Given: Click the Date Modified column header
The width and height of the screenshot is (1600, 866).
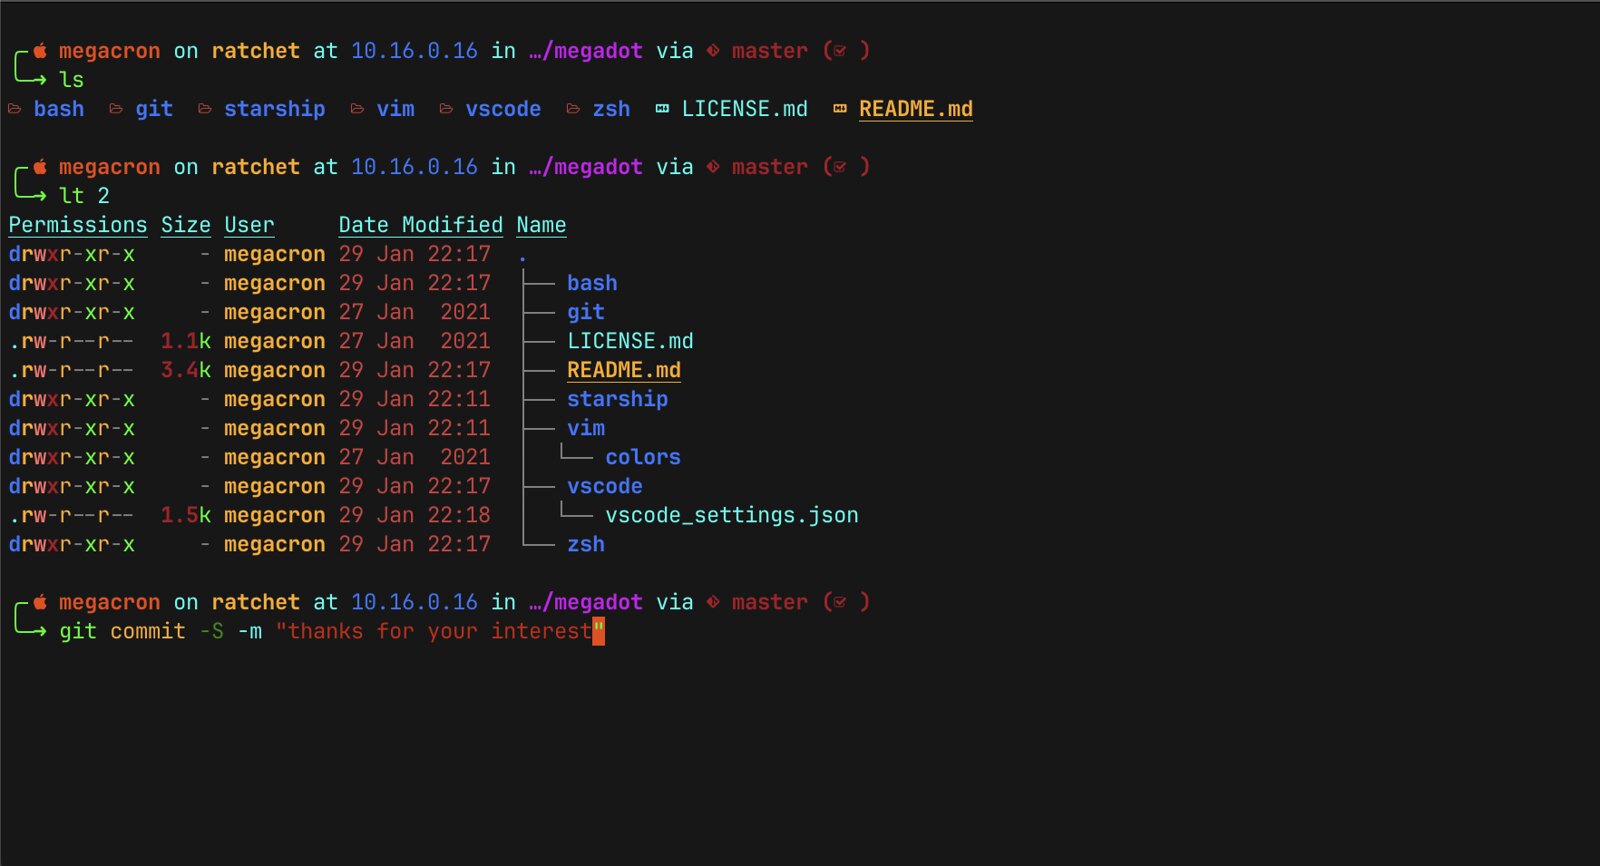Looking at the screenshot, I should pyautogui.click(x=421, y=225).
